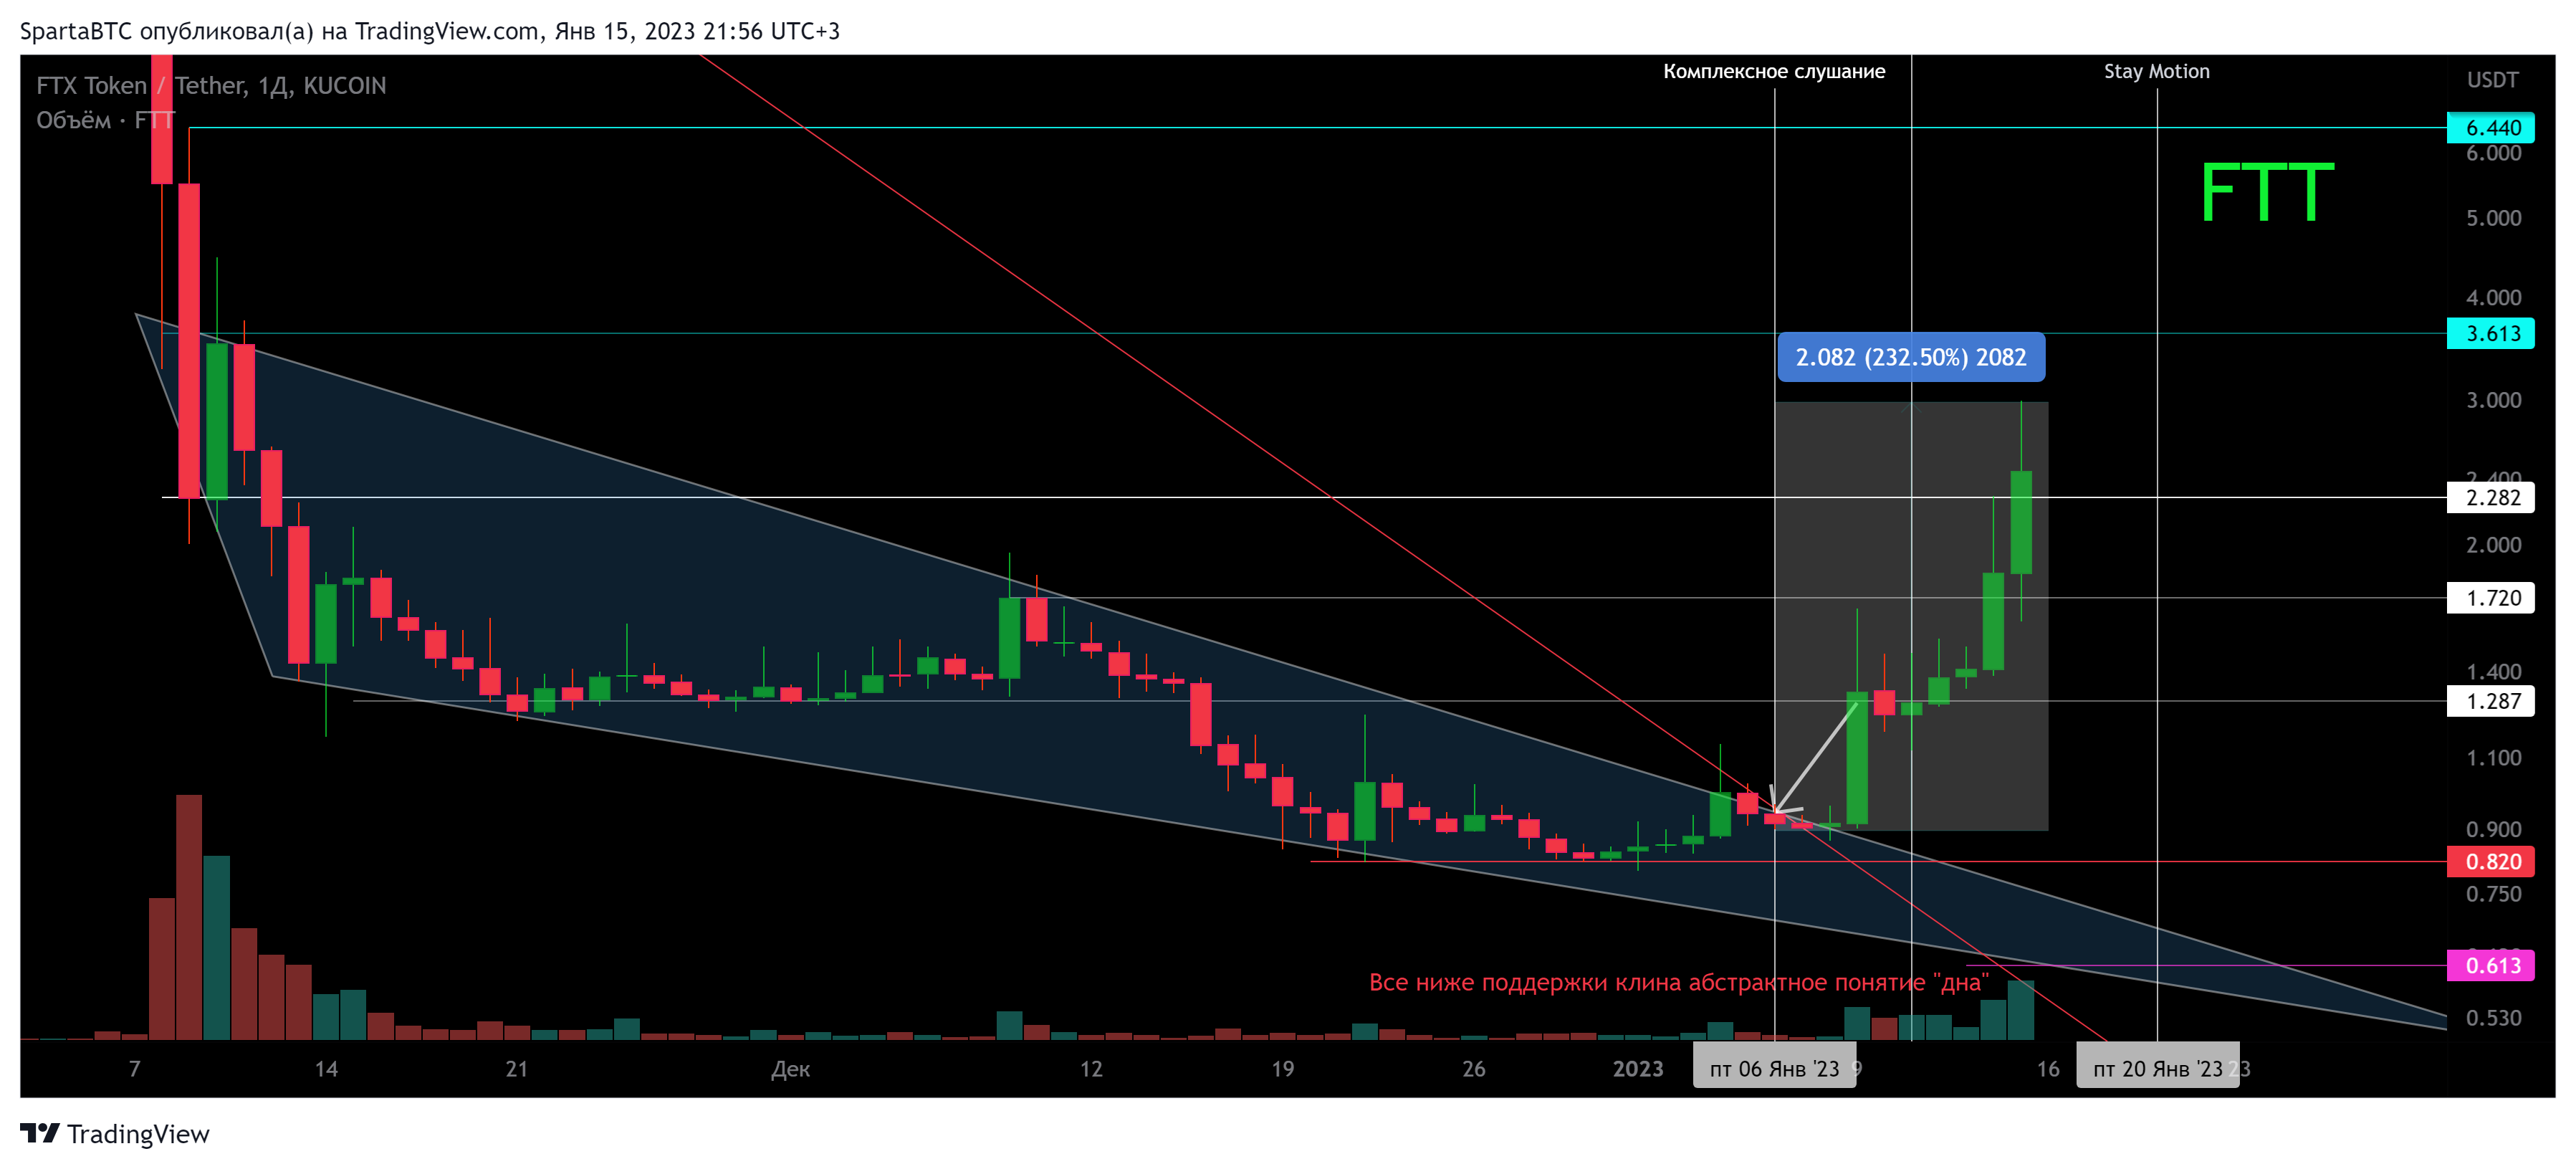
Task: Click the 1.720 price label
Action: click(2490, 598)
